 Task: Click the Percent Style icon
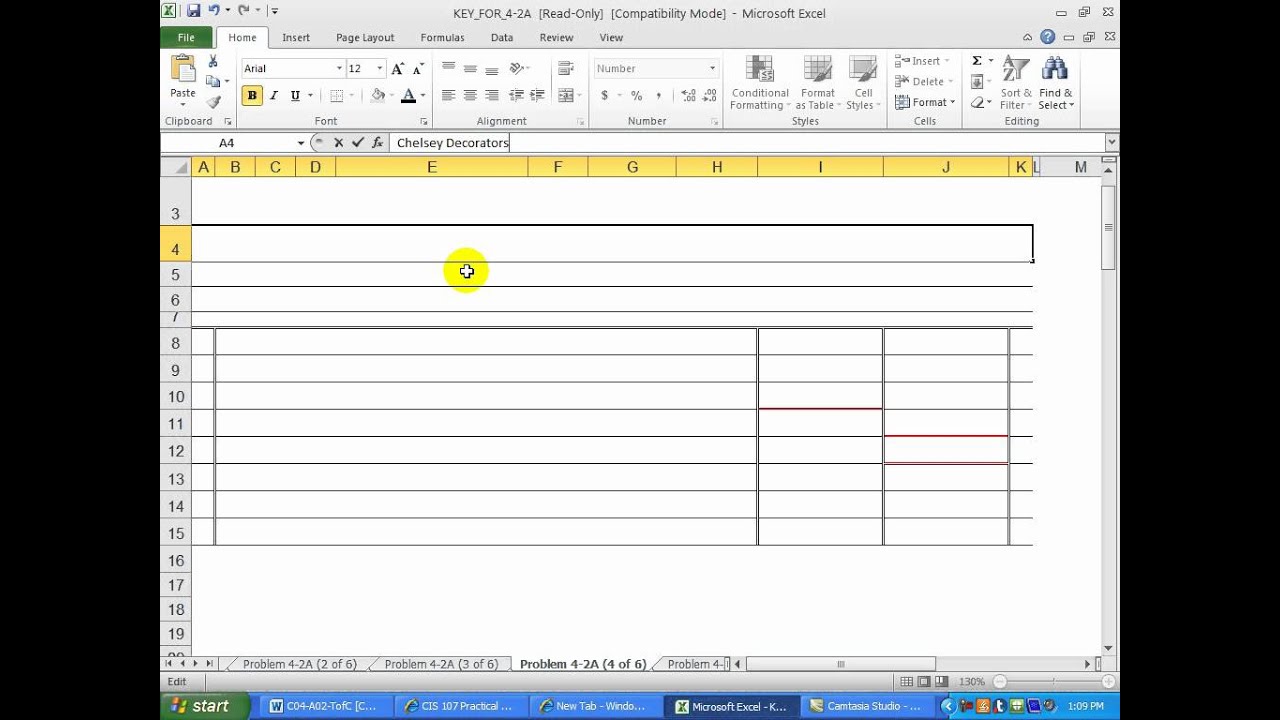pos(636,96)
